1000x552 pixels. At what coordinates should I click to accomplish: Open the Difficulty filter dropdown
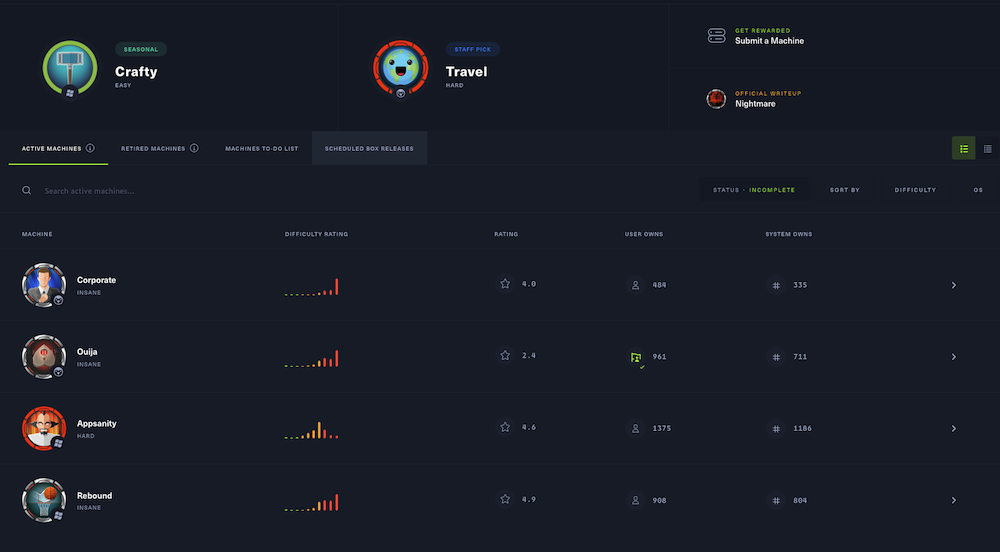pyautogui.click(x=915, y=190)
